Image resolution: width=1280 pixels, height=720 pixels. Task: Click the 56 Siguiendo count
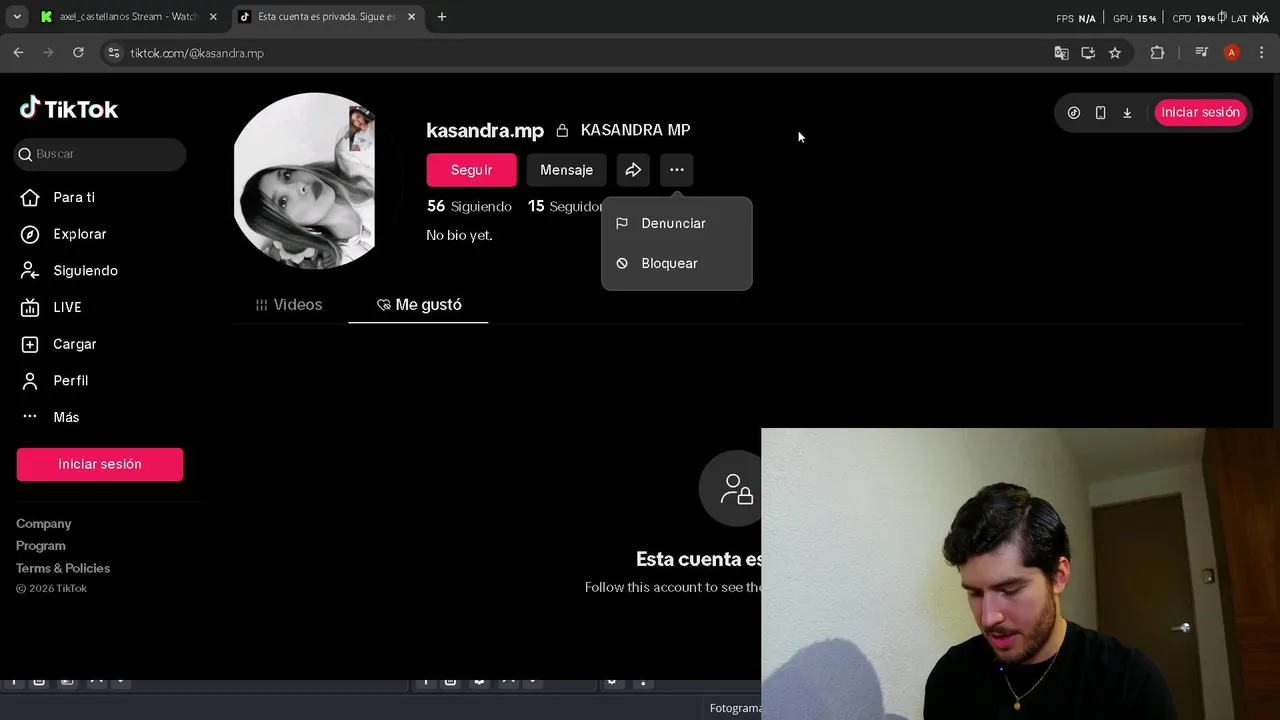point(469,206)
